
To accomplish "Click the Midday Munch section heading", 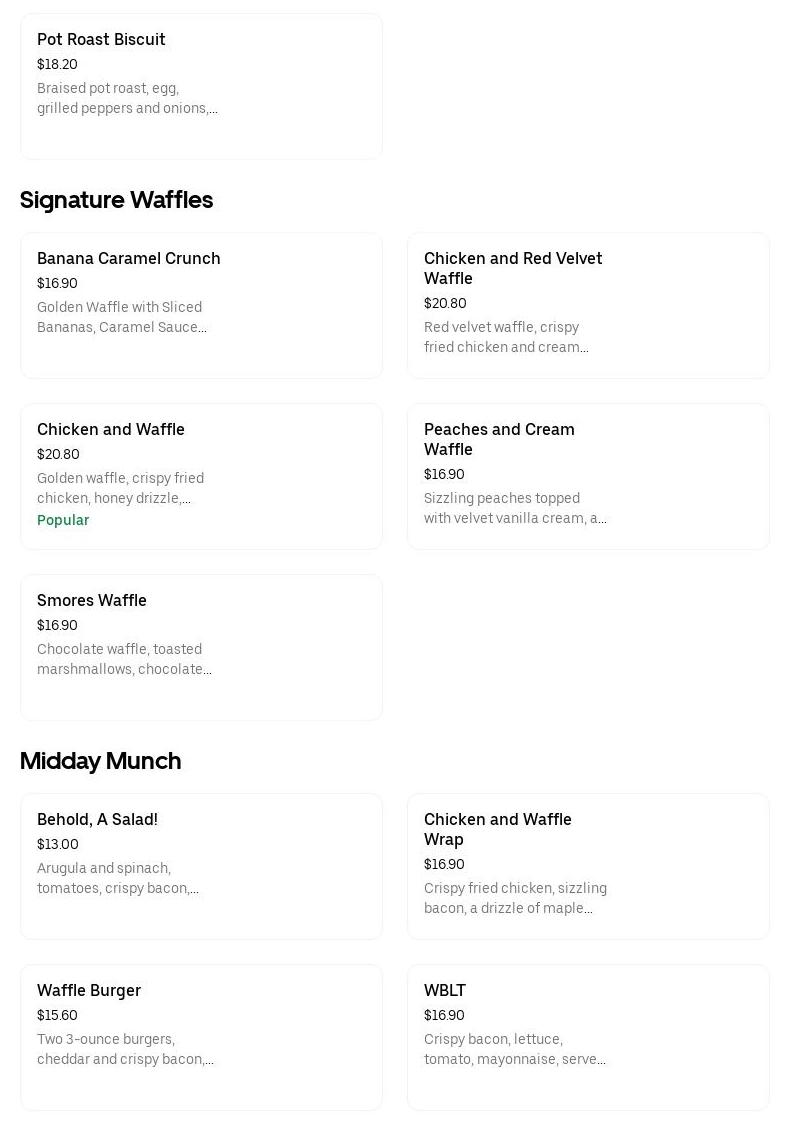I will pos(100,761).
